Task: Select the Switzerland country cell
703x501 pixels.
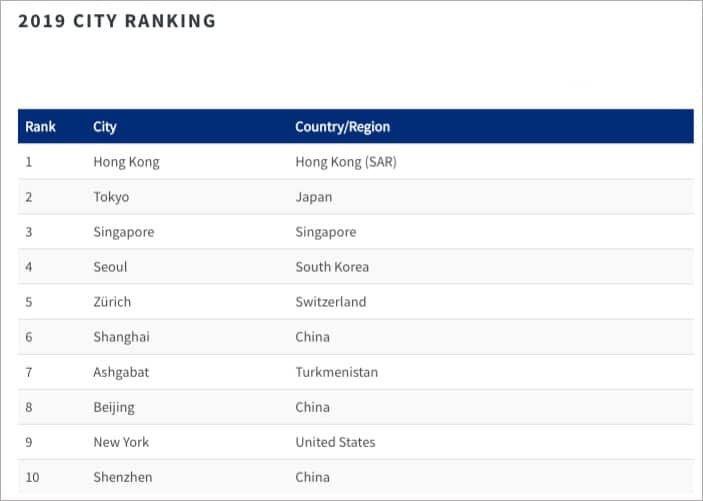Action: 331,302
